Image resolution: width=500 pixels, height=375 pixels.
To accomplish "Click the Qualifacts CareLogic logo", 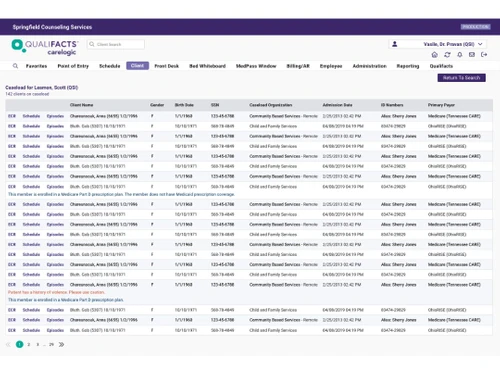I will [x=44, y=47].
